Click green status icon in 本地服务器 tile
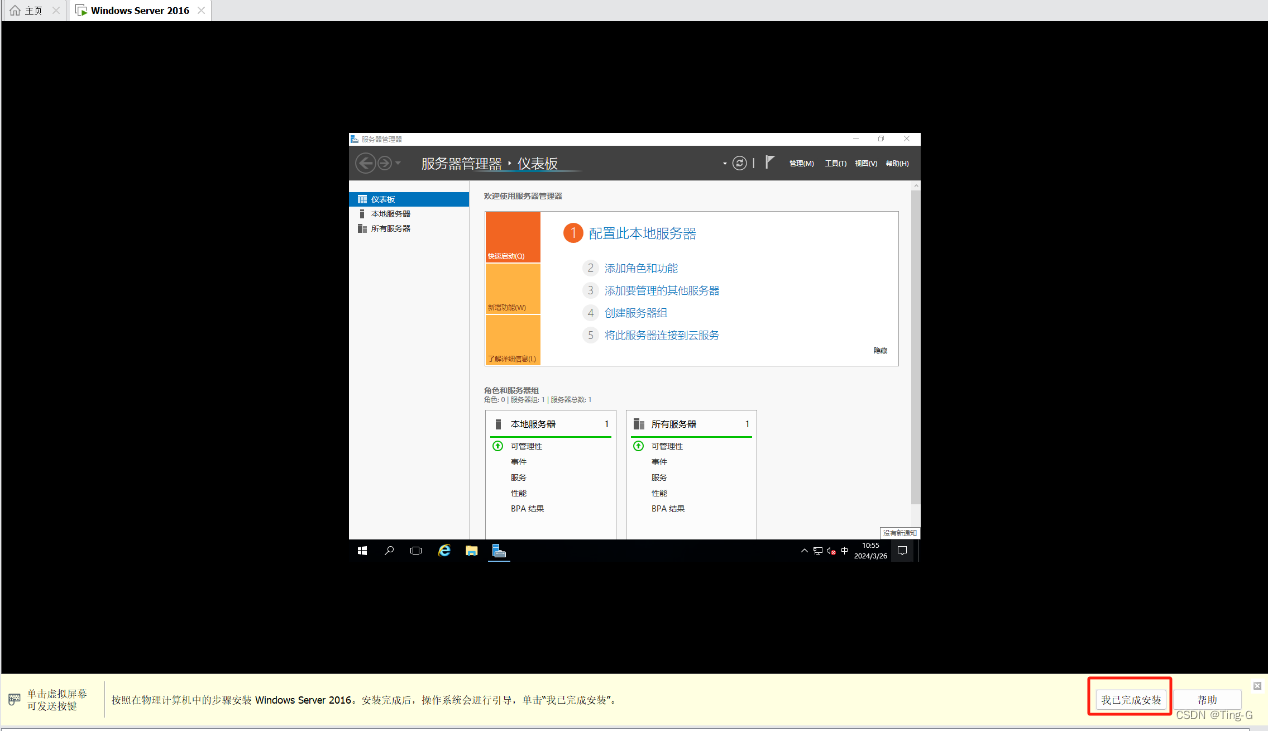The width and height of the screenshot is (1268, 731). coord(498,446)
